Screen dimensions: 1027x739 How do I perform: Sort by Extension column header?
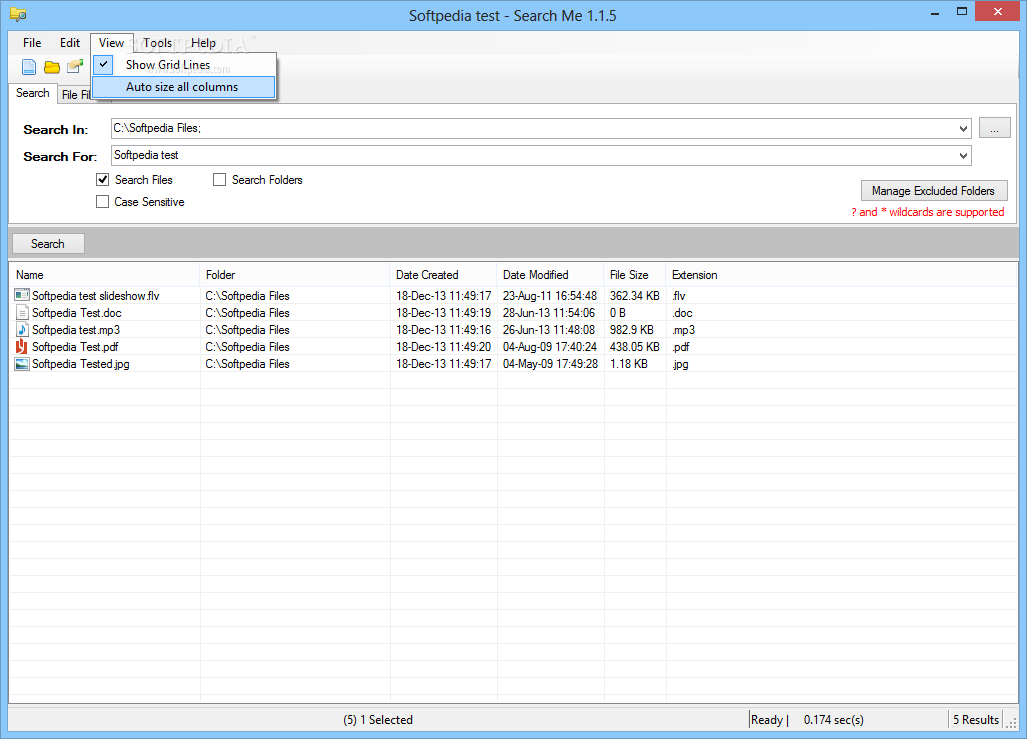[695, 275]
